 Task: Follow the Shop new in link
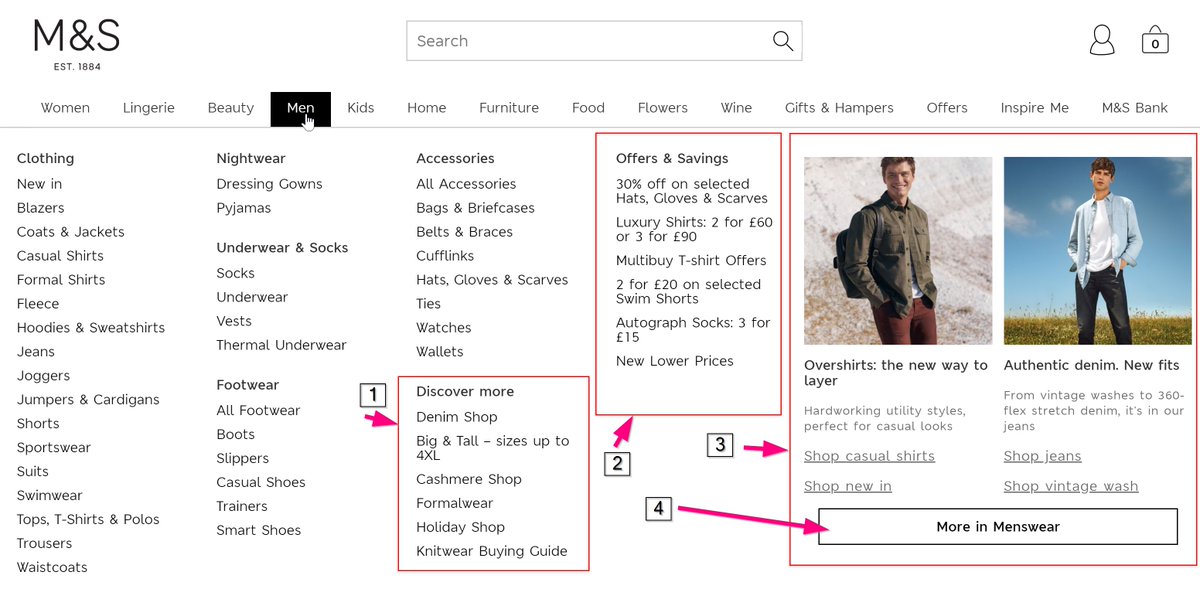tap(848, 486)
